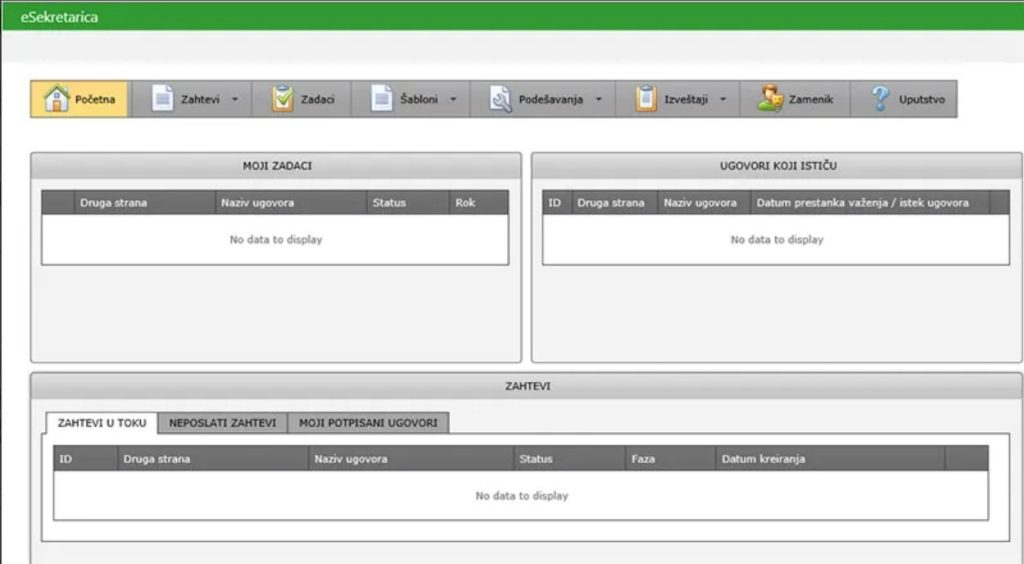Click the Izveštaji report clipboard icon
1024x564 pixels.
click(x=646, y=99)
